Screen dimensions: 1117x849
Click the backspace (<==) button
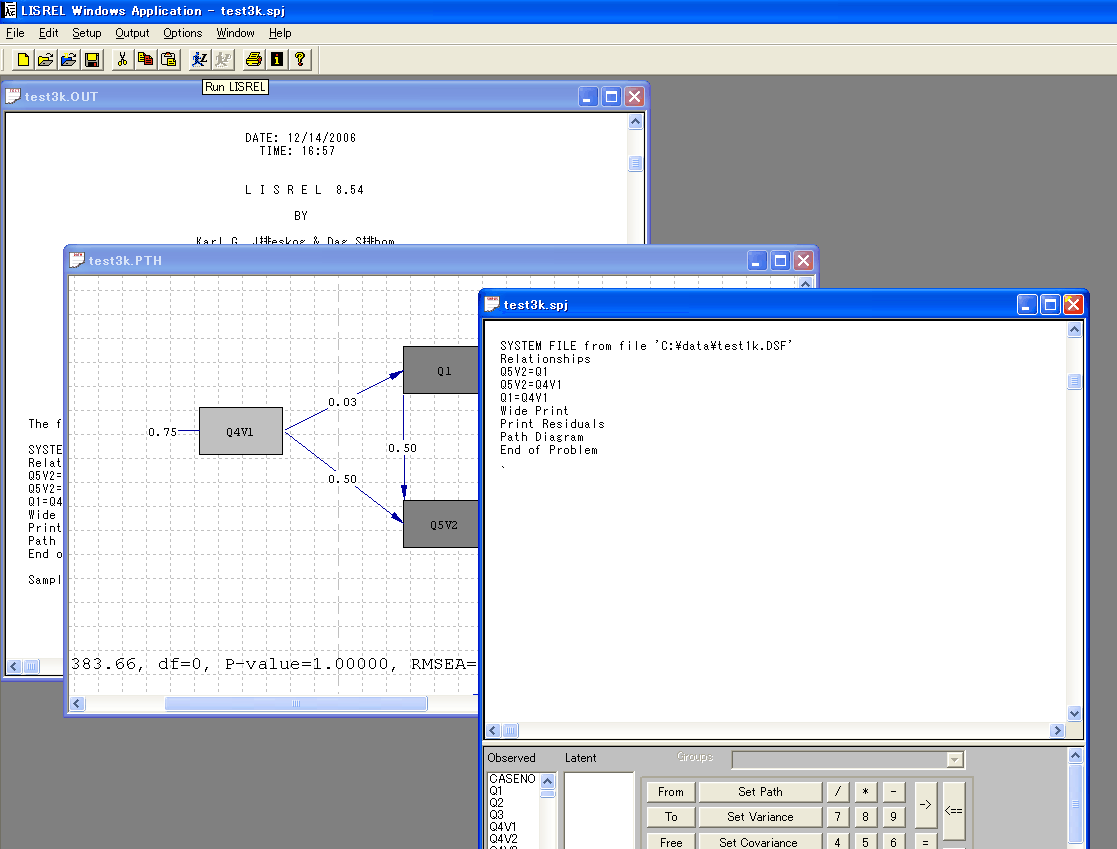954,811
